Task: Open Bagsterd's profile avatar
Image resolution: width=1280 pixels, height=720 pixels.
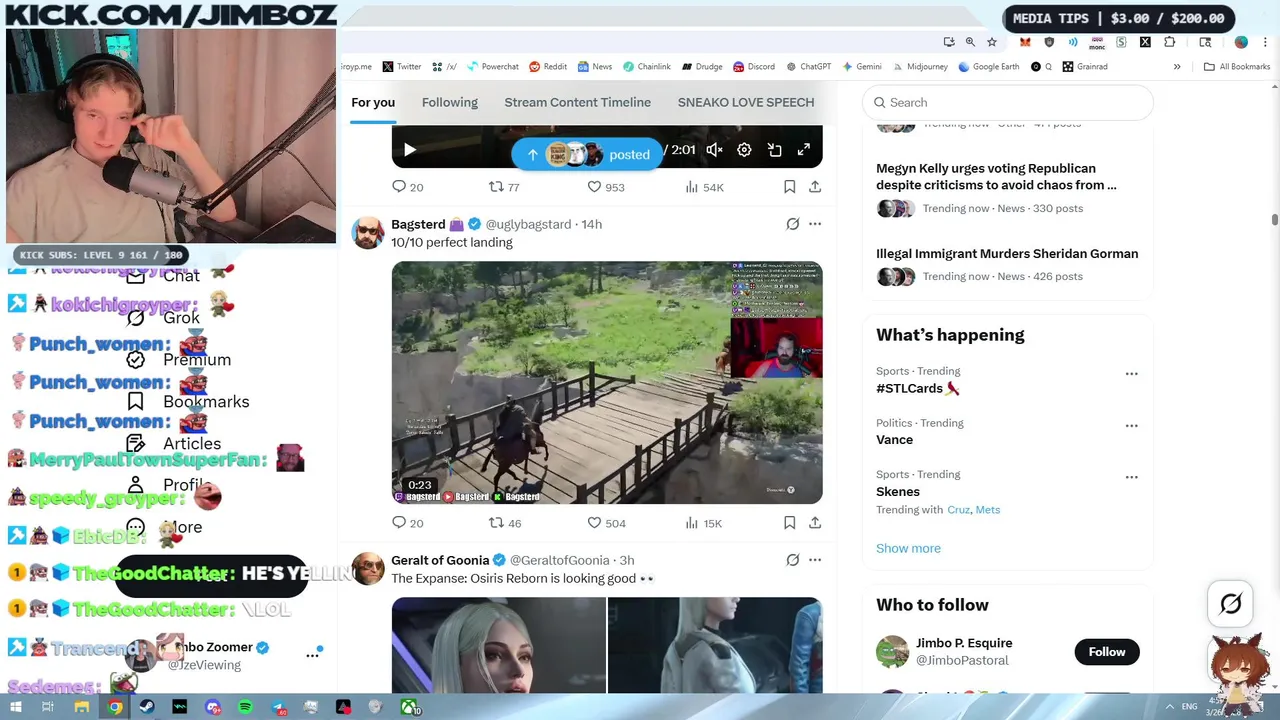Action: (367, 233)
